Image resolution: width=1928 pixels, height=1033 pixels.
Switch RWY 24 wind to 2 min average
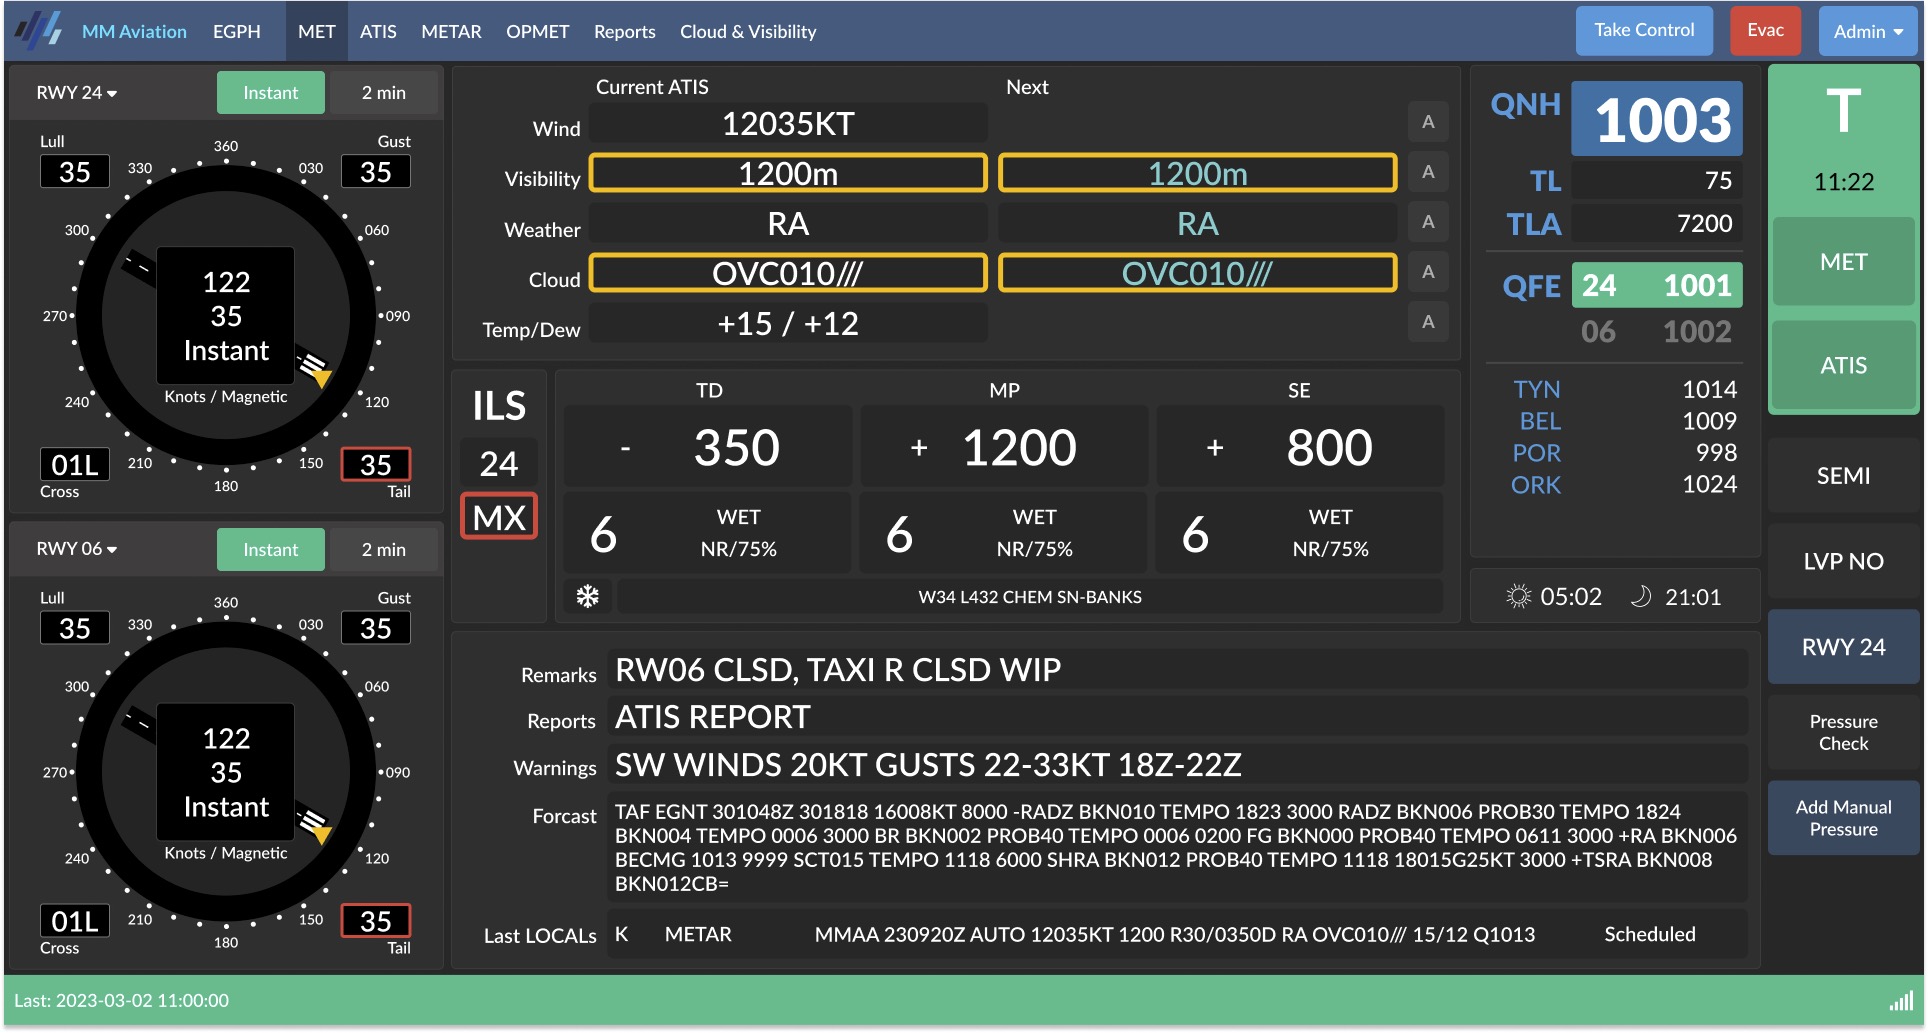click(x=383, y=93)
